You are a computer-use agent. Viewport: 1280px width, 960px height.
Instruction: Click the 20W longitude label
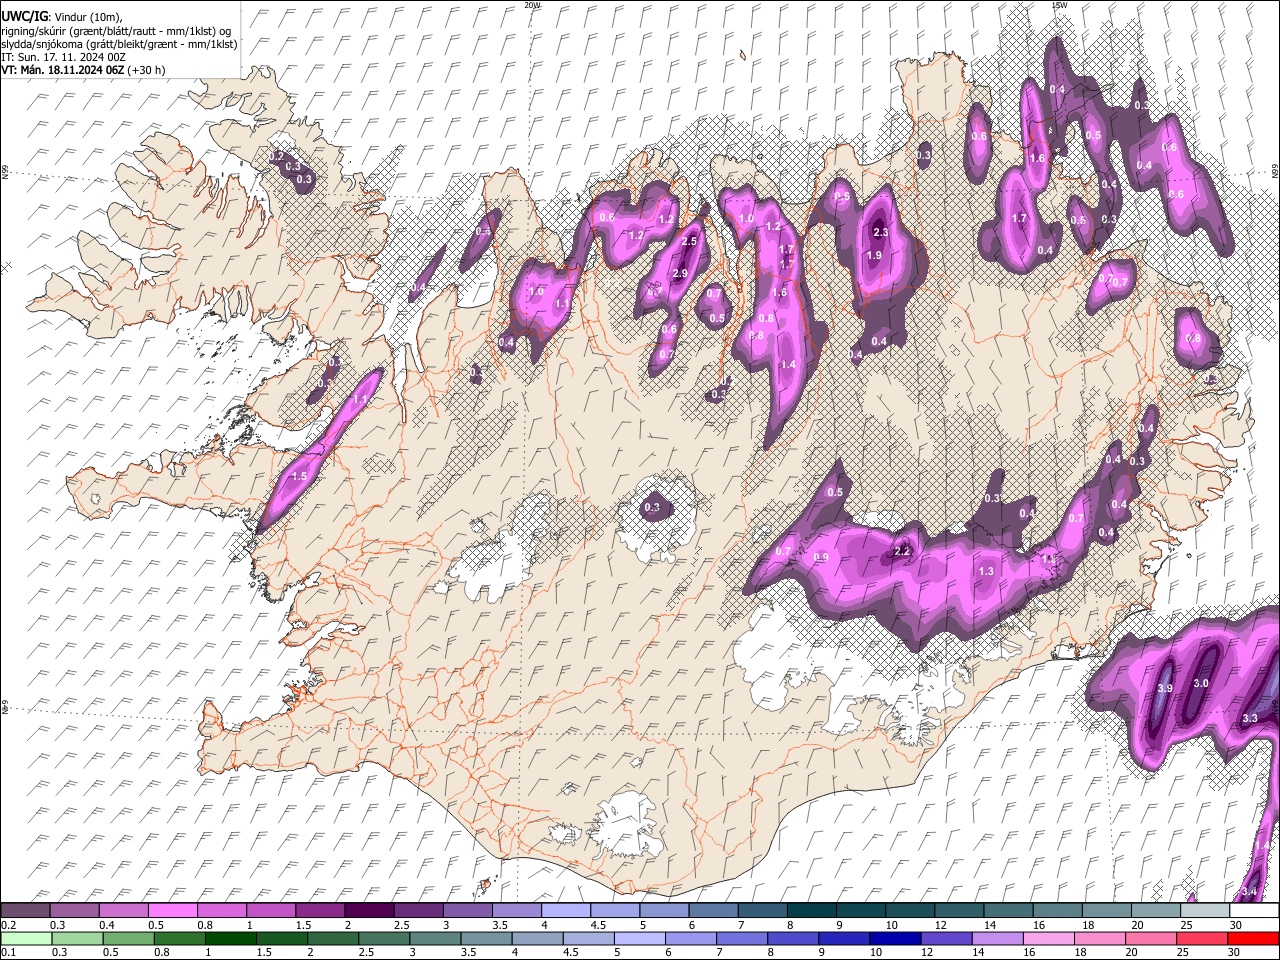532,5
